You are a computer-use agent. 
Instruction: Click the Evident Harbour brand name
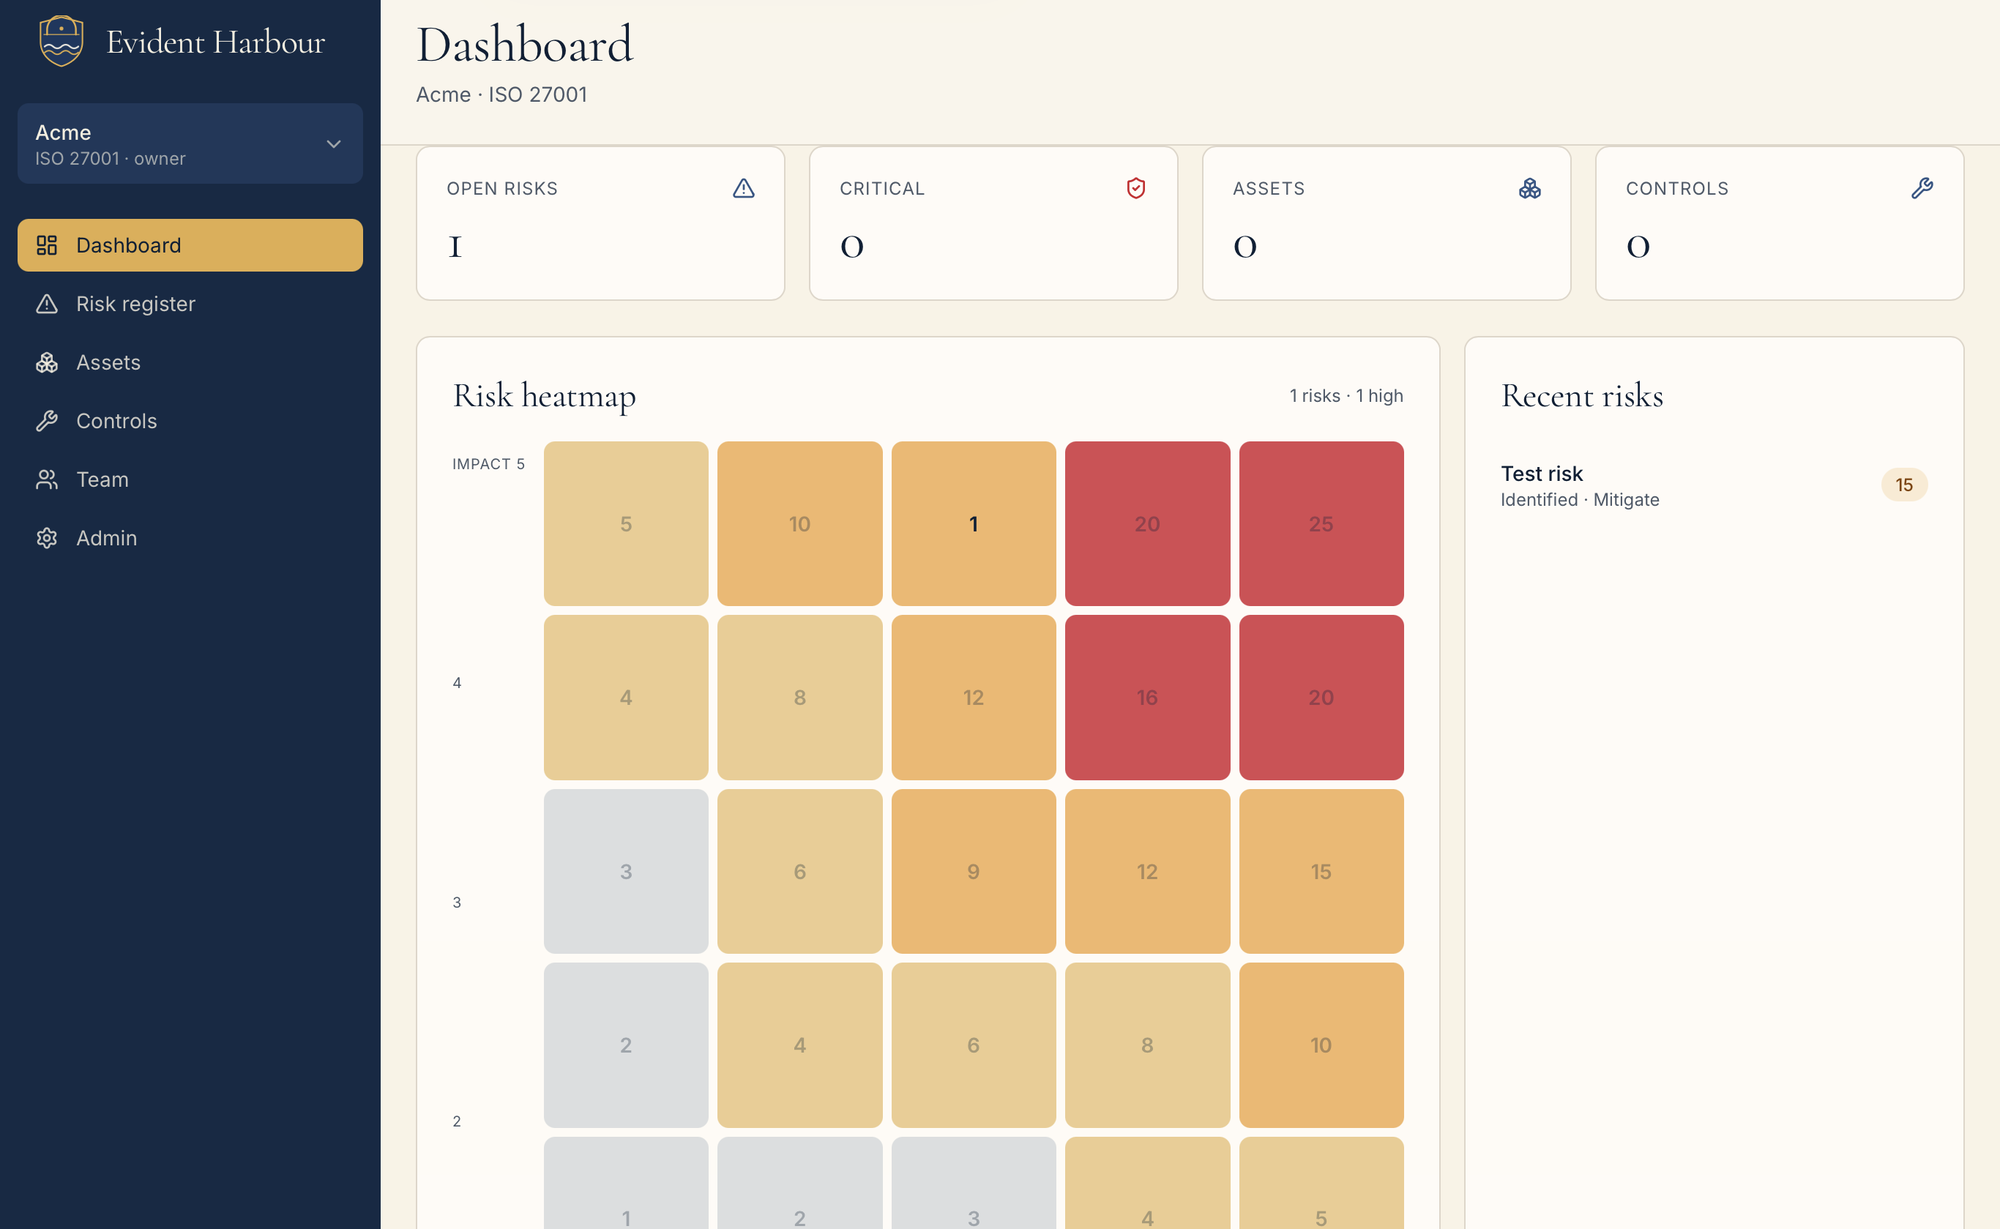[x=215, y=42]
